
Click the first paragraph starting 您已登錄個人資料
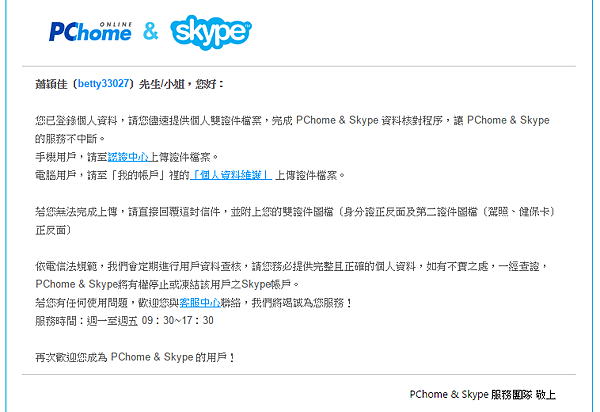tap(292, 129)
